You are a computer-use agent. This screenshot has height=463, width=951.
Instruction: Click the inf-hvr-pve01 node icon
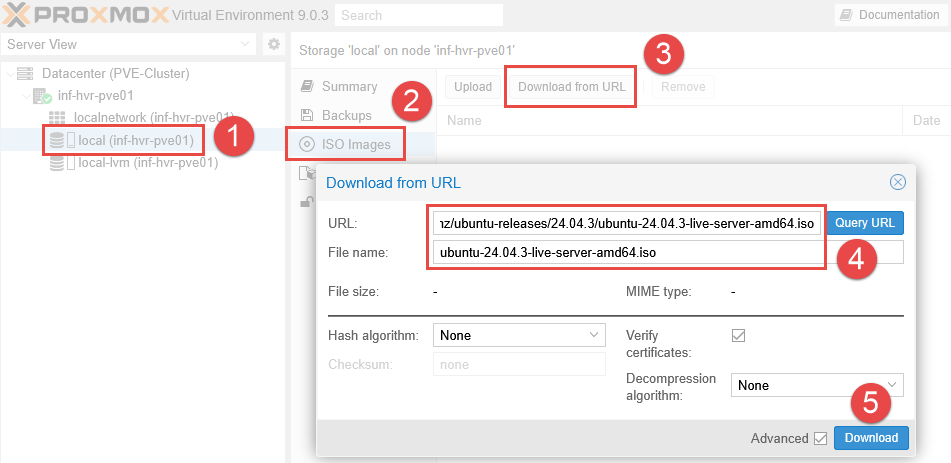(x=42, y=96)
